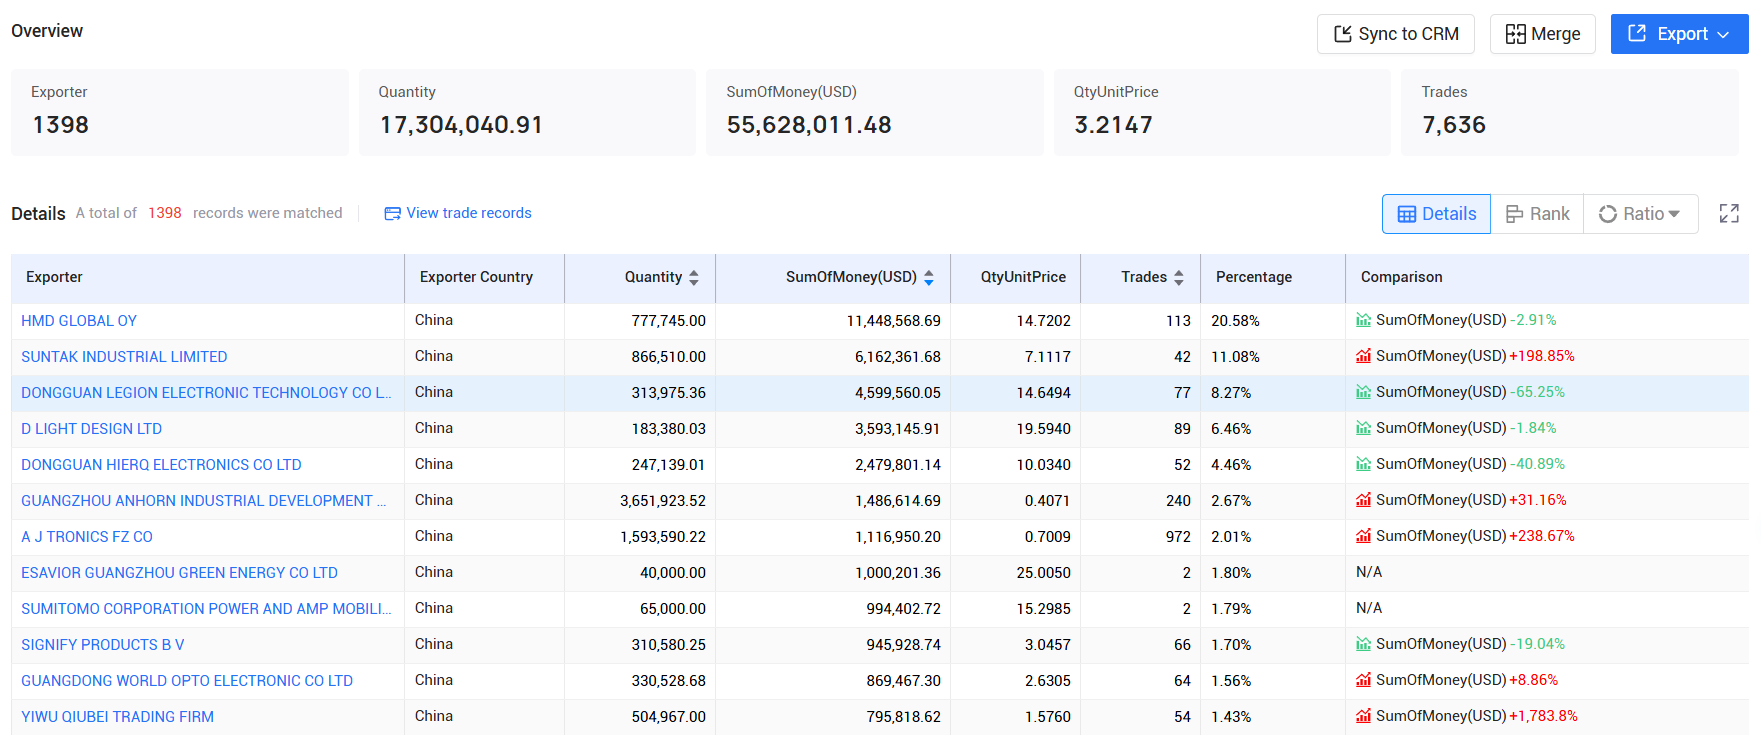Click comparison chart icon showing +238.67%

pos(1363,536)
